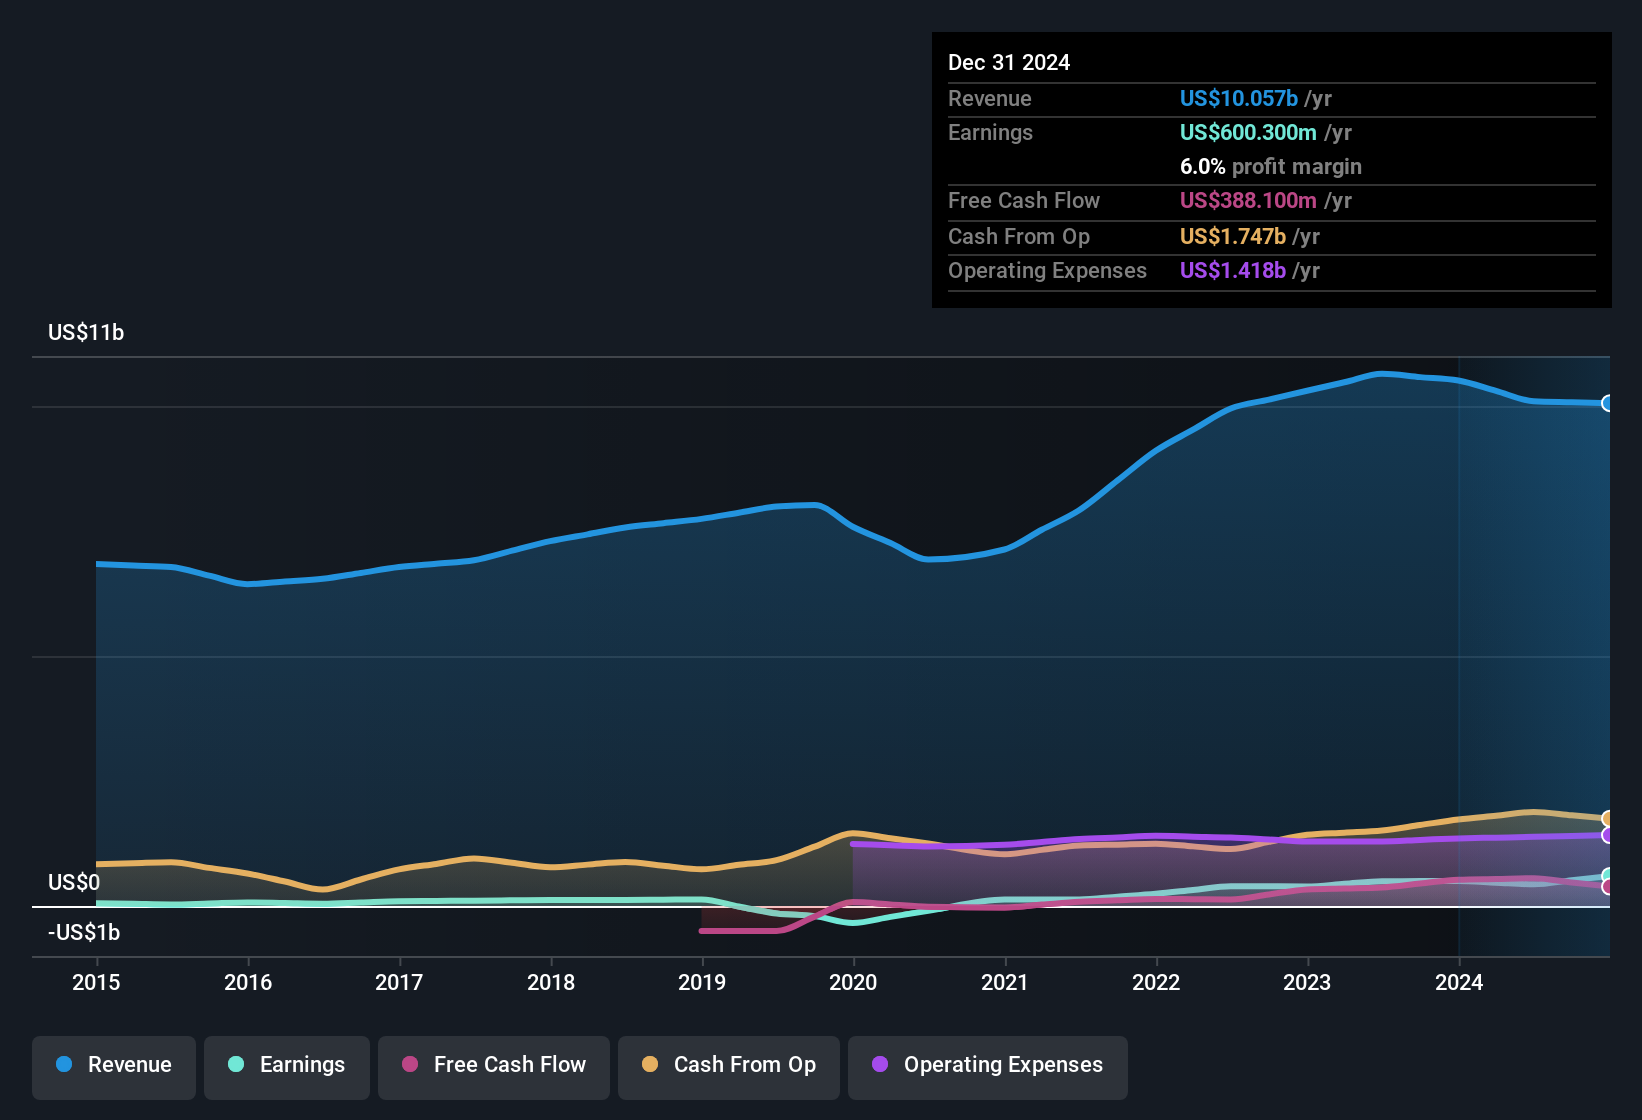Screen dimensions: 1642x1120
Task: Select the Free Cash Flow endpoint marker
Action: pos(1608,887)
